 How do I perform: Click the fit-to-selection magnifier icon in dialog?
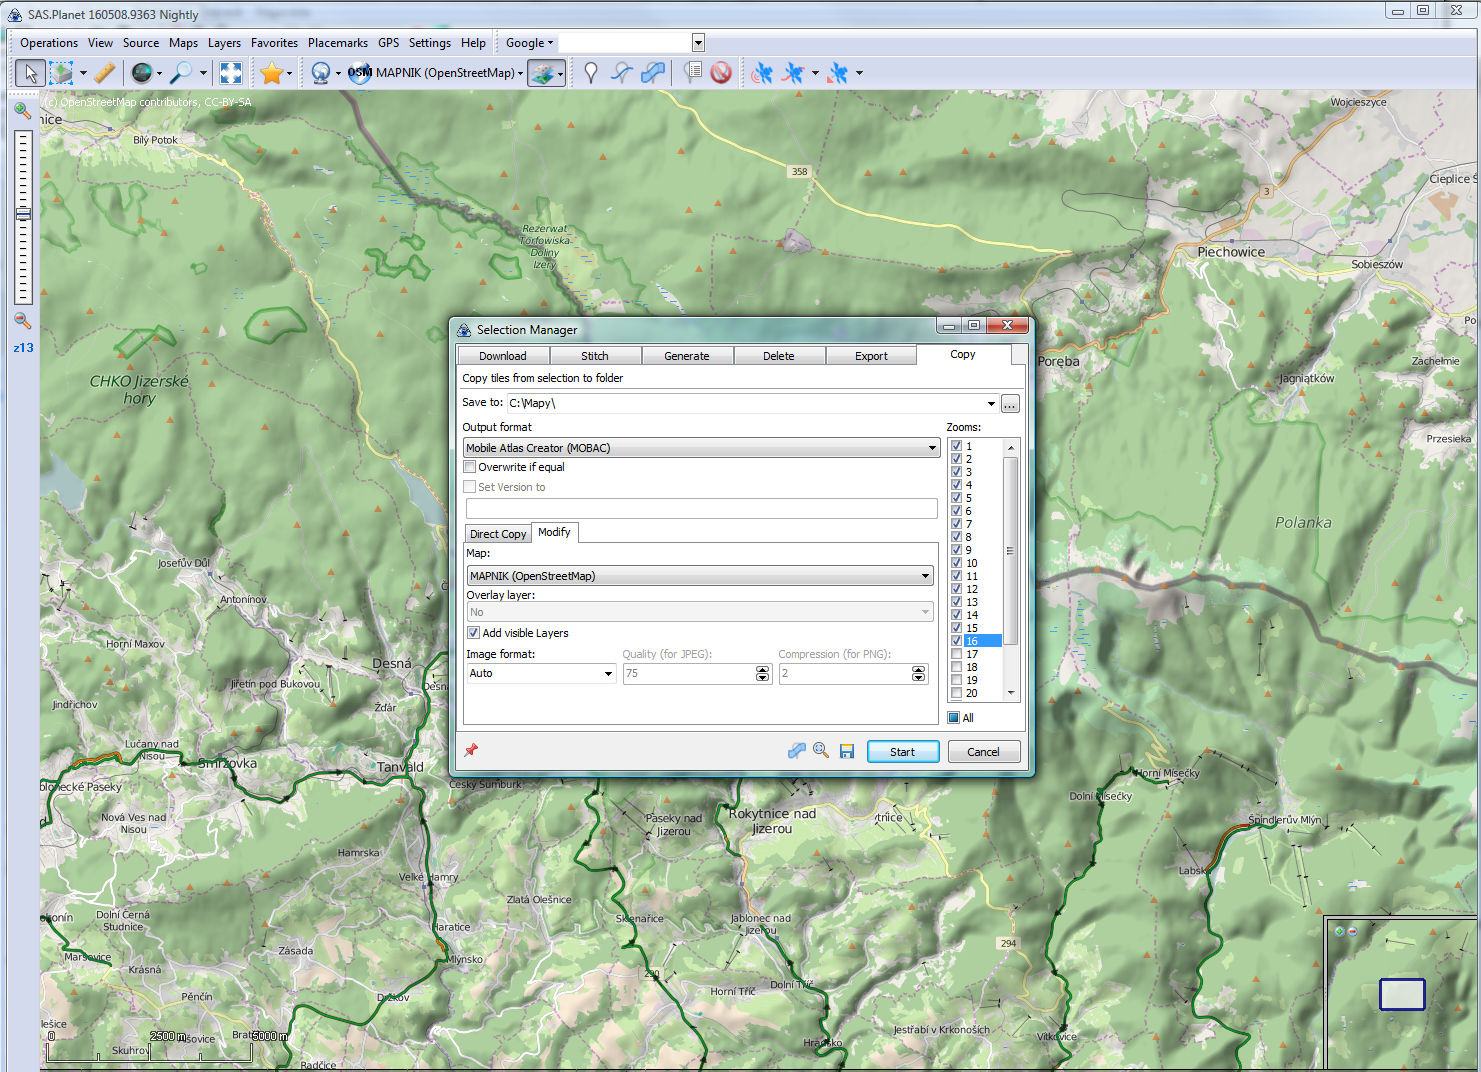821,750
